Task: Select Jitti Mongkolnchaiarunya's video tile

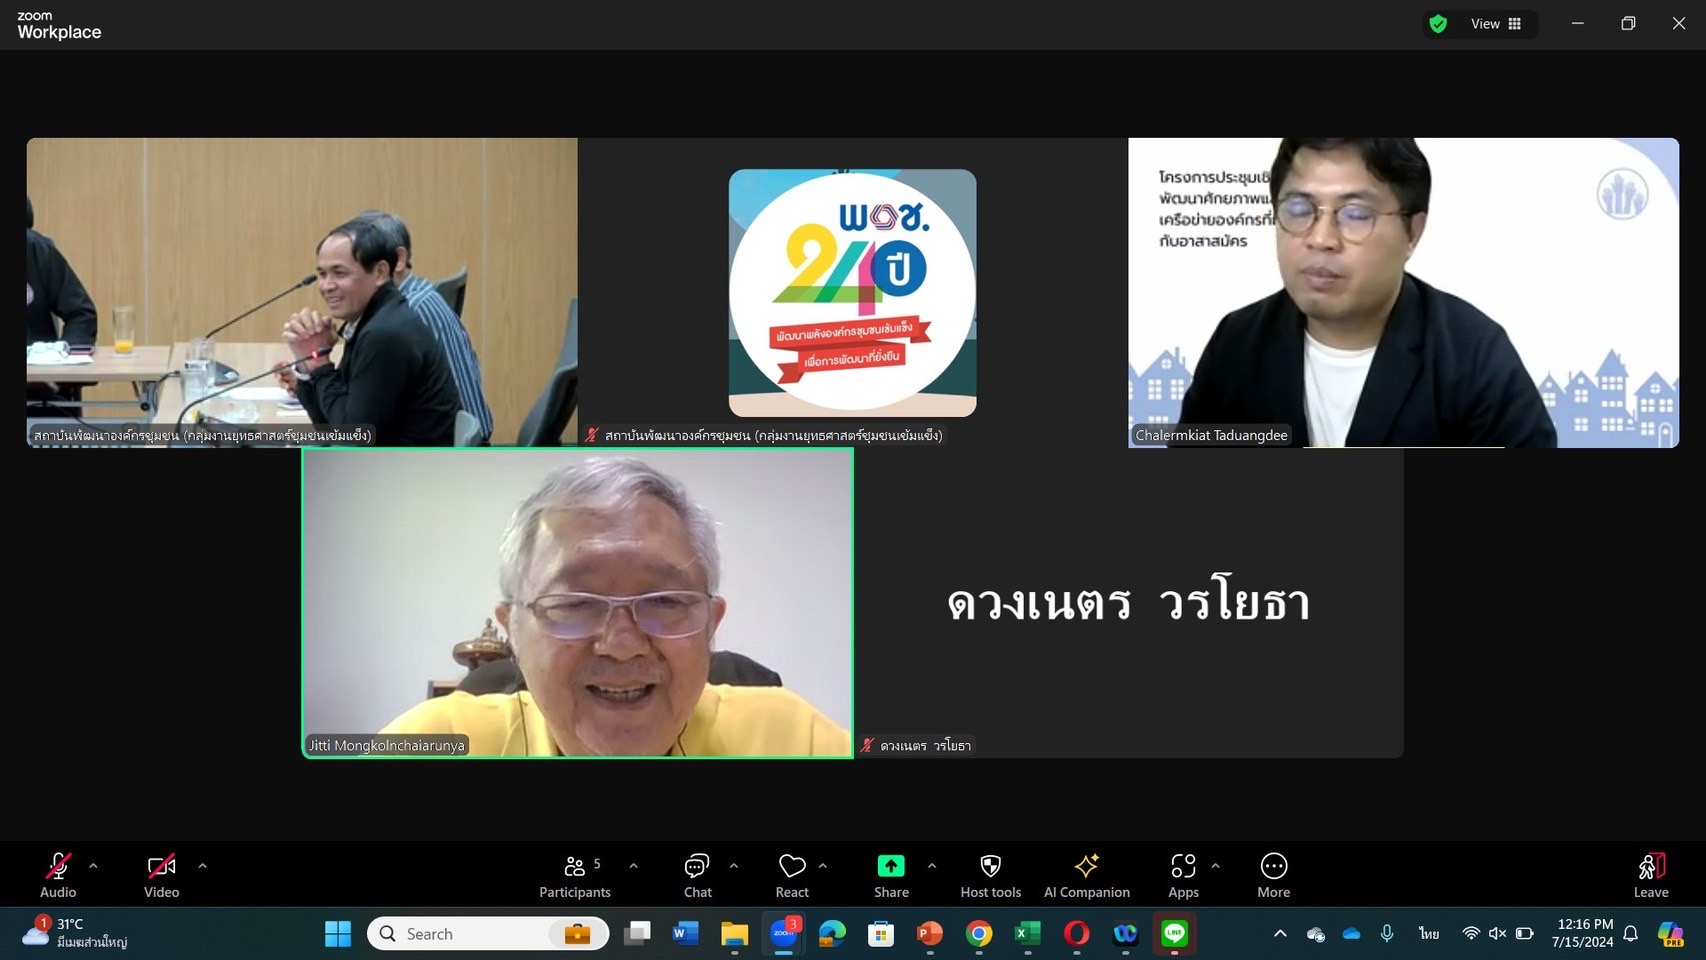Action: [x=577, y=602]
